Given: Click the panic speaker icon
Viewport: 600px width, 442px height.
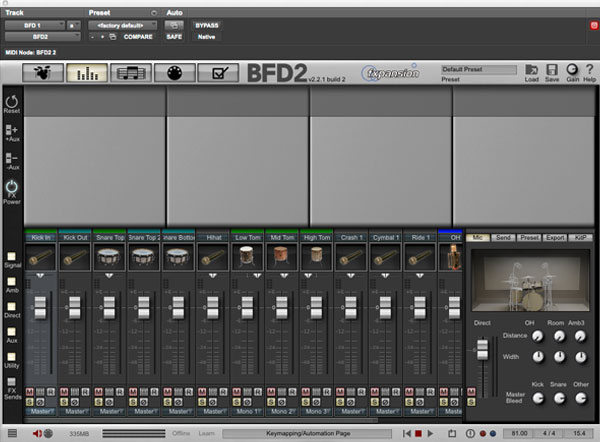Looking at the screenshot, I should point(37,434).
